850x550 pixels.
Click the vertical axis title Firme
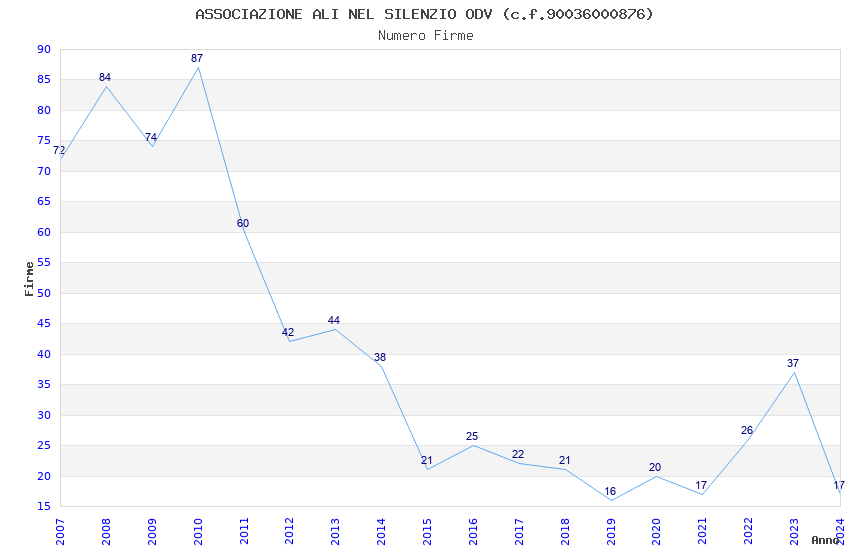click(29, 279)
